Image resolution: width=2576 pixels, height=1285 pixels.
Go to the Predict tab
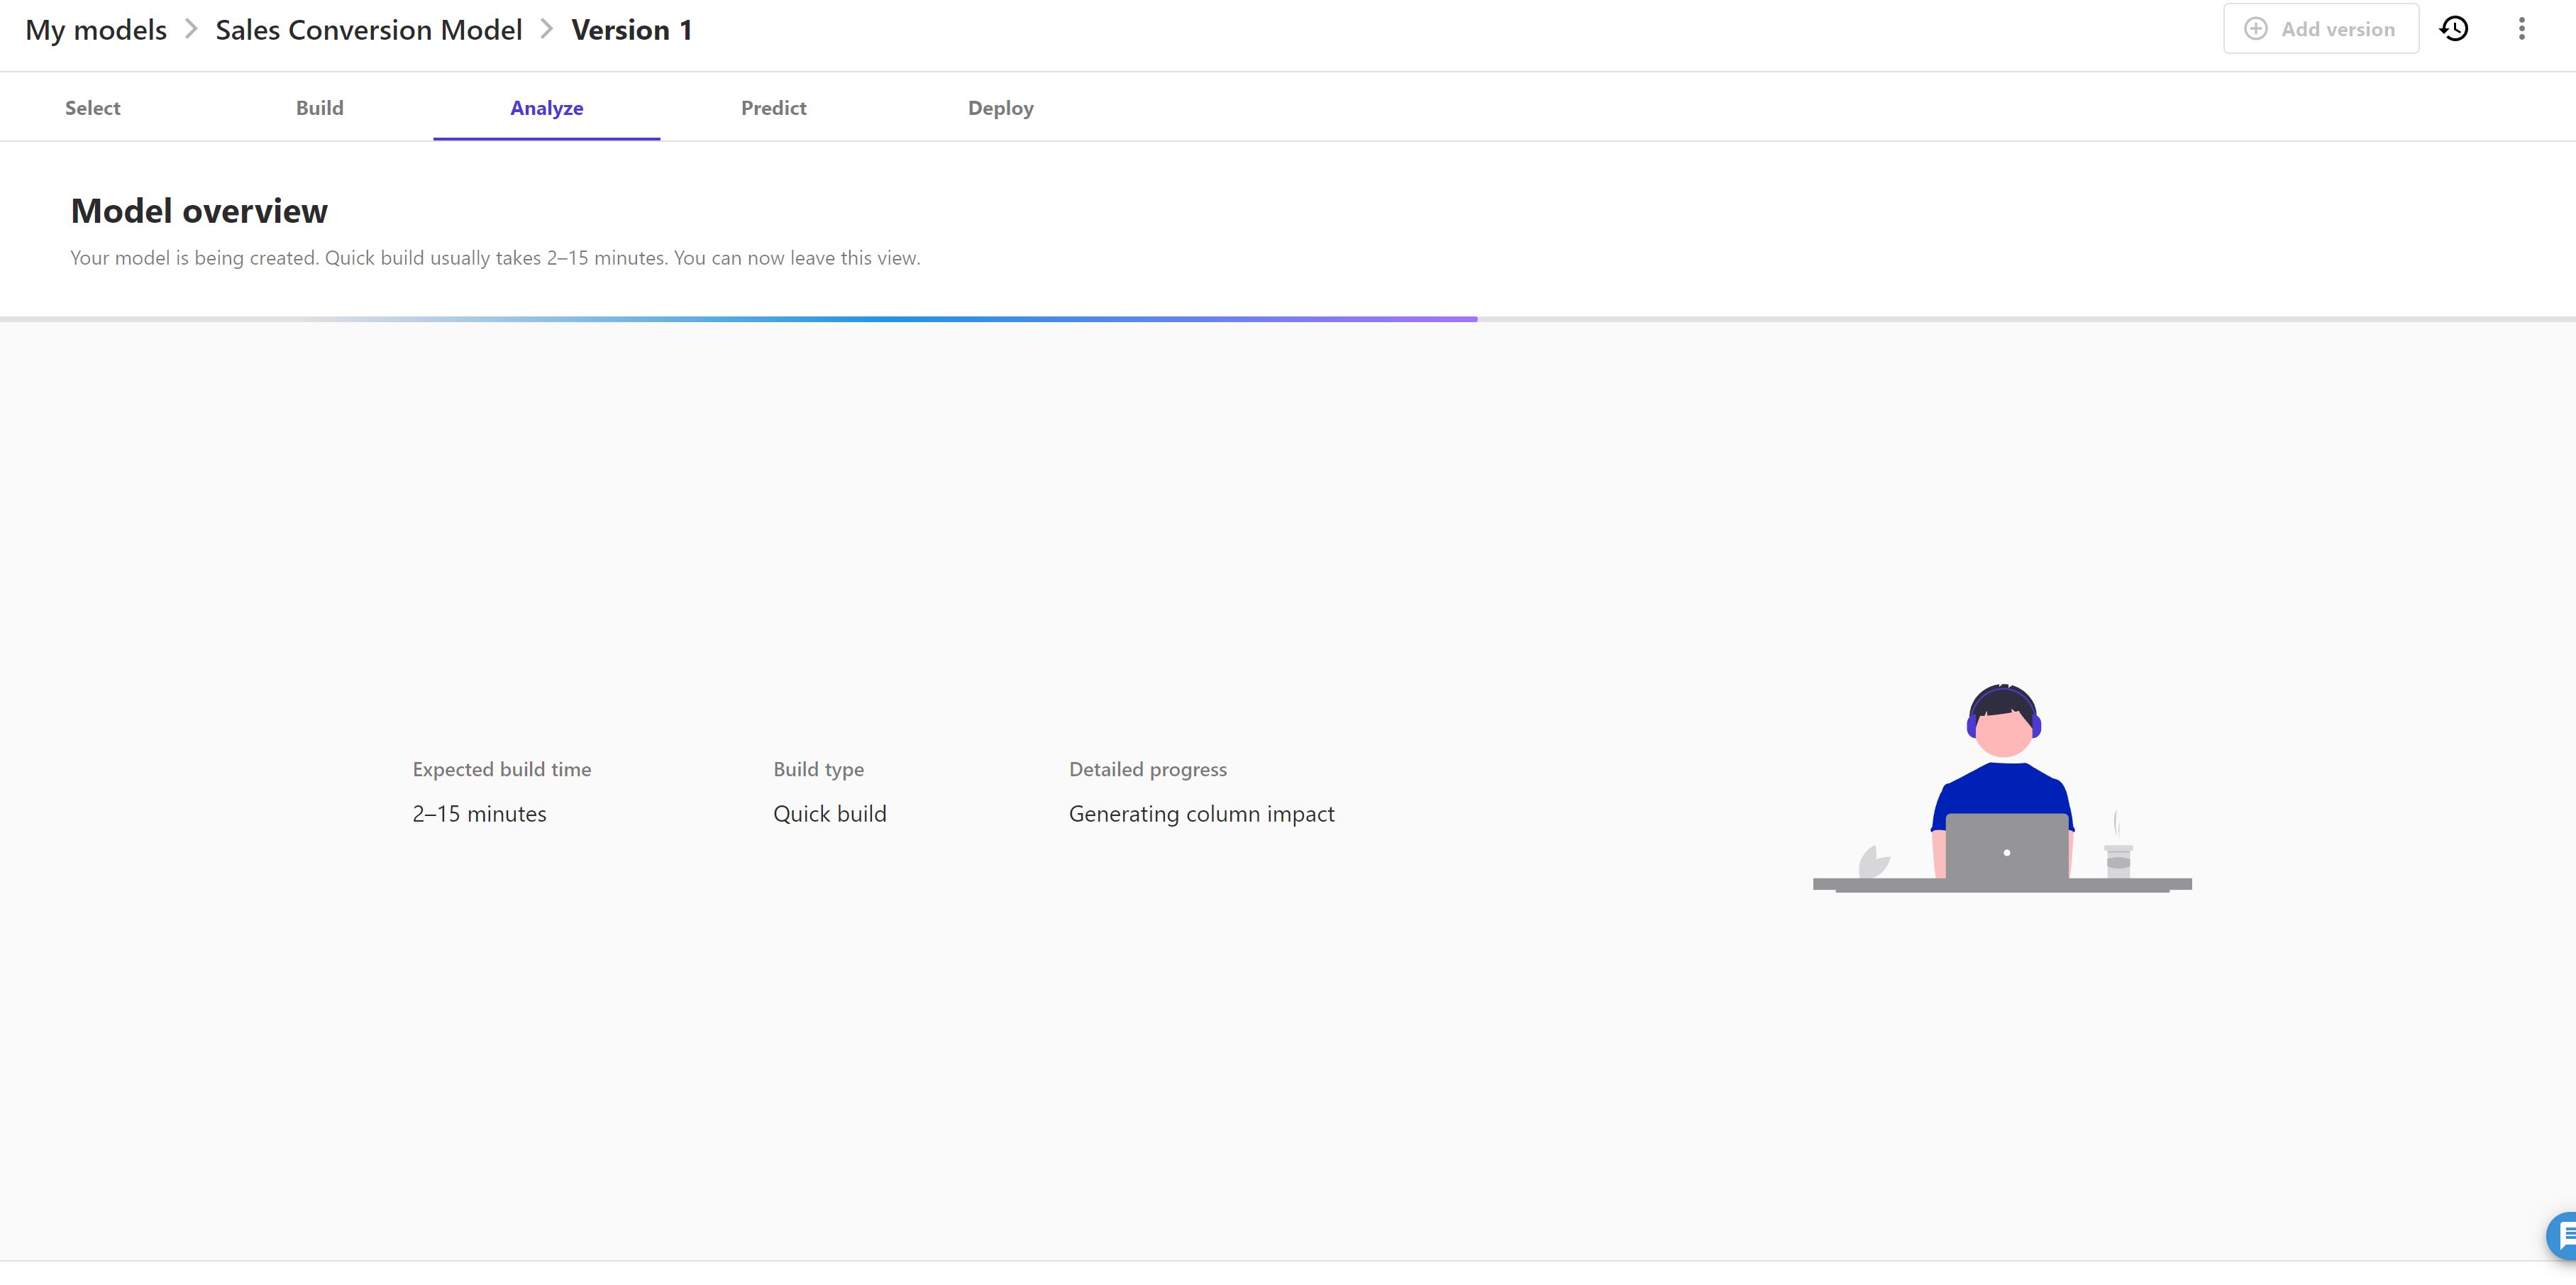(774, 108)
